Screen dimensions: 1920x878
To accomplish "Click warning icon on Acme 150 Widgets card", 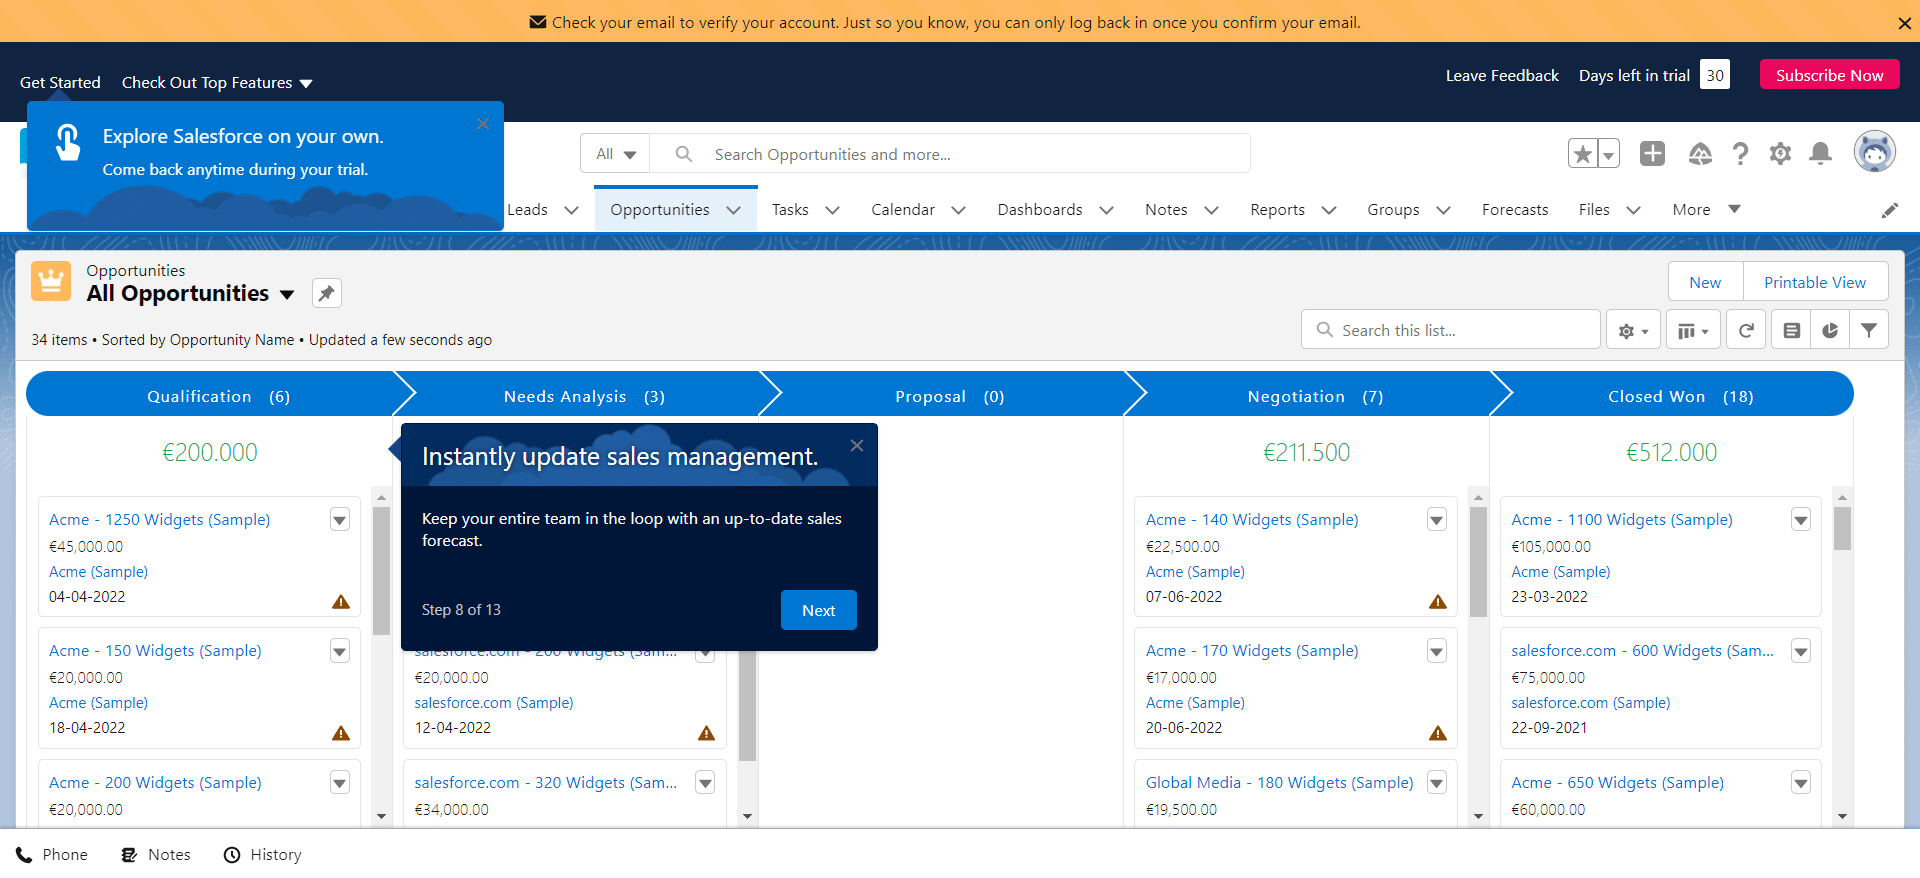I will (x=341, y=733).
